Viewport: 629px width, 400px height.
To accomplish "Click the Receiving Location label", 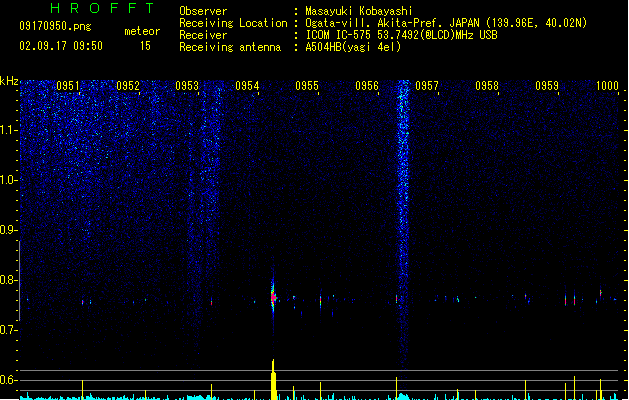I will (x=233, y=23).
